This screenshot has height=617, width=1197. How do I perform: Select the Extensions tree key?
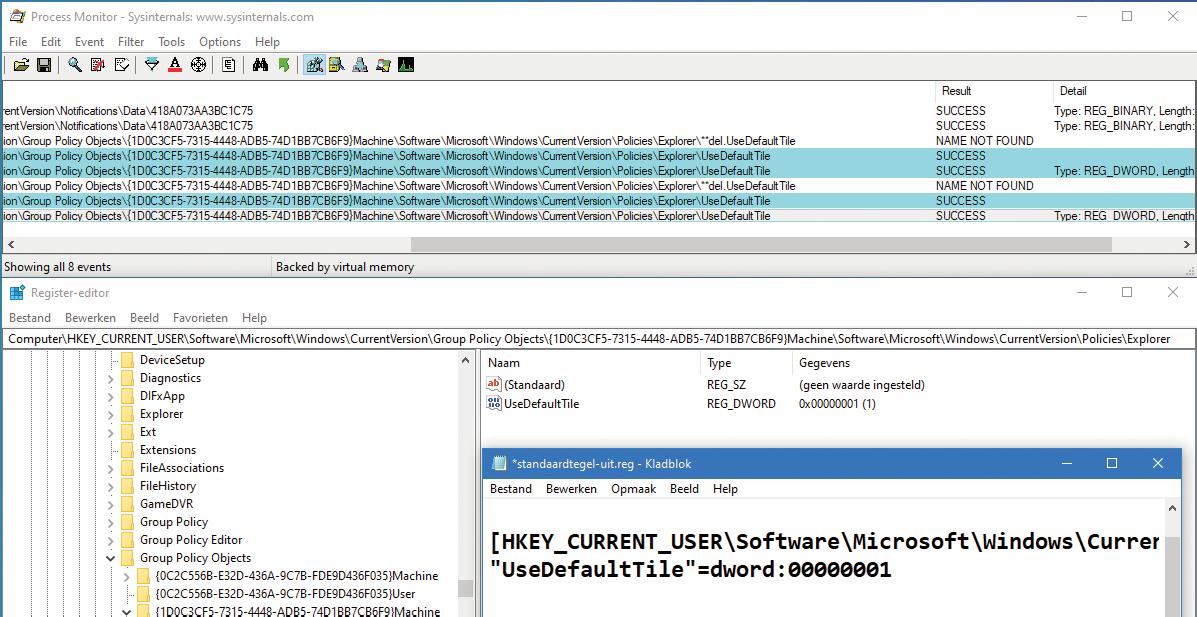coord(168,450)
